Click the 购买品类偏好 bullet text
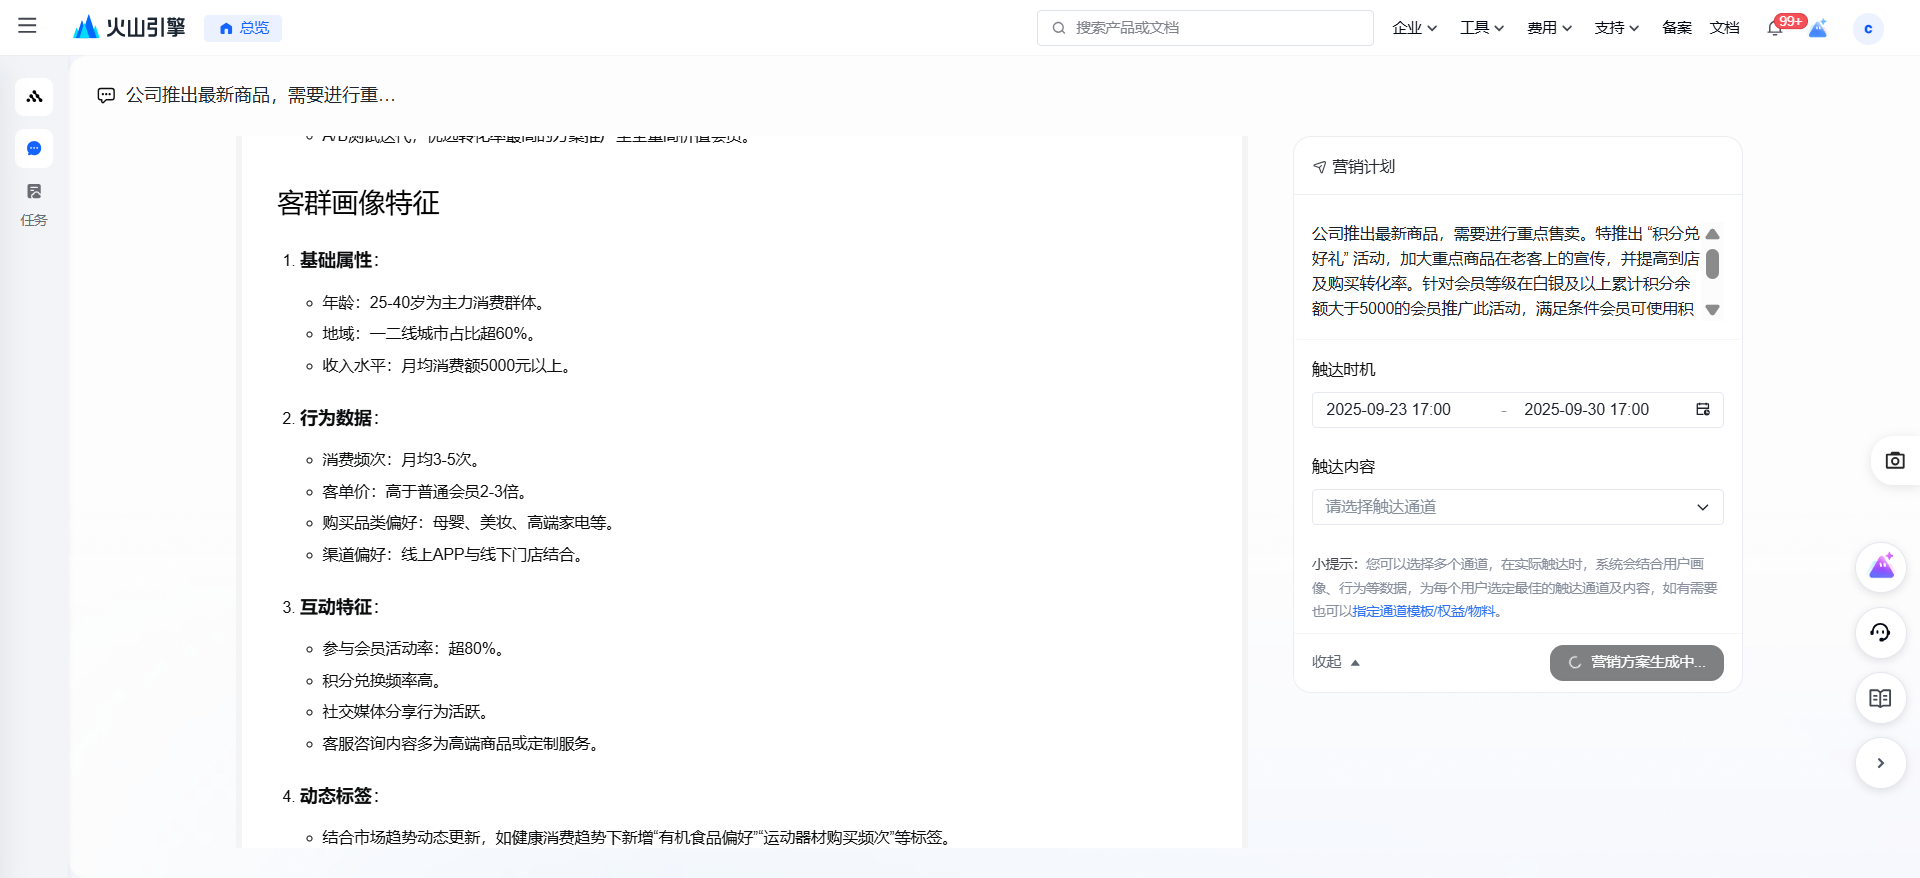Screen dimensions: 1920x878 470,523
